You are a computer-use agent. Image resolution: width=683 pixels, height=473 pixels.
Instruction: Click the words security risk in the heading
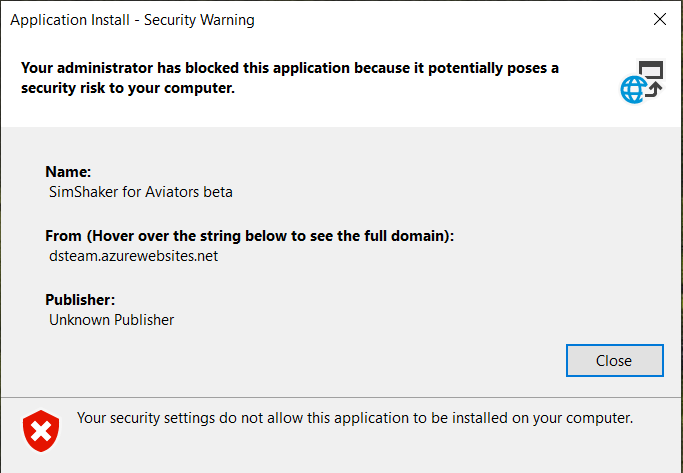(x=63, y=88)
